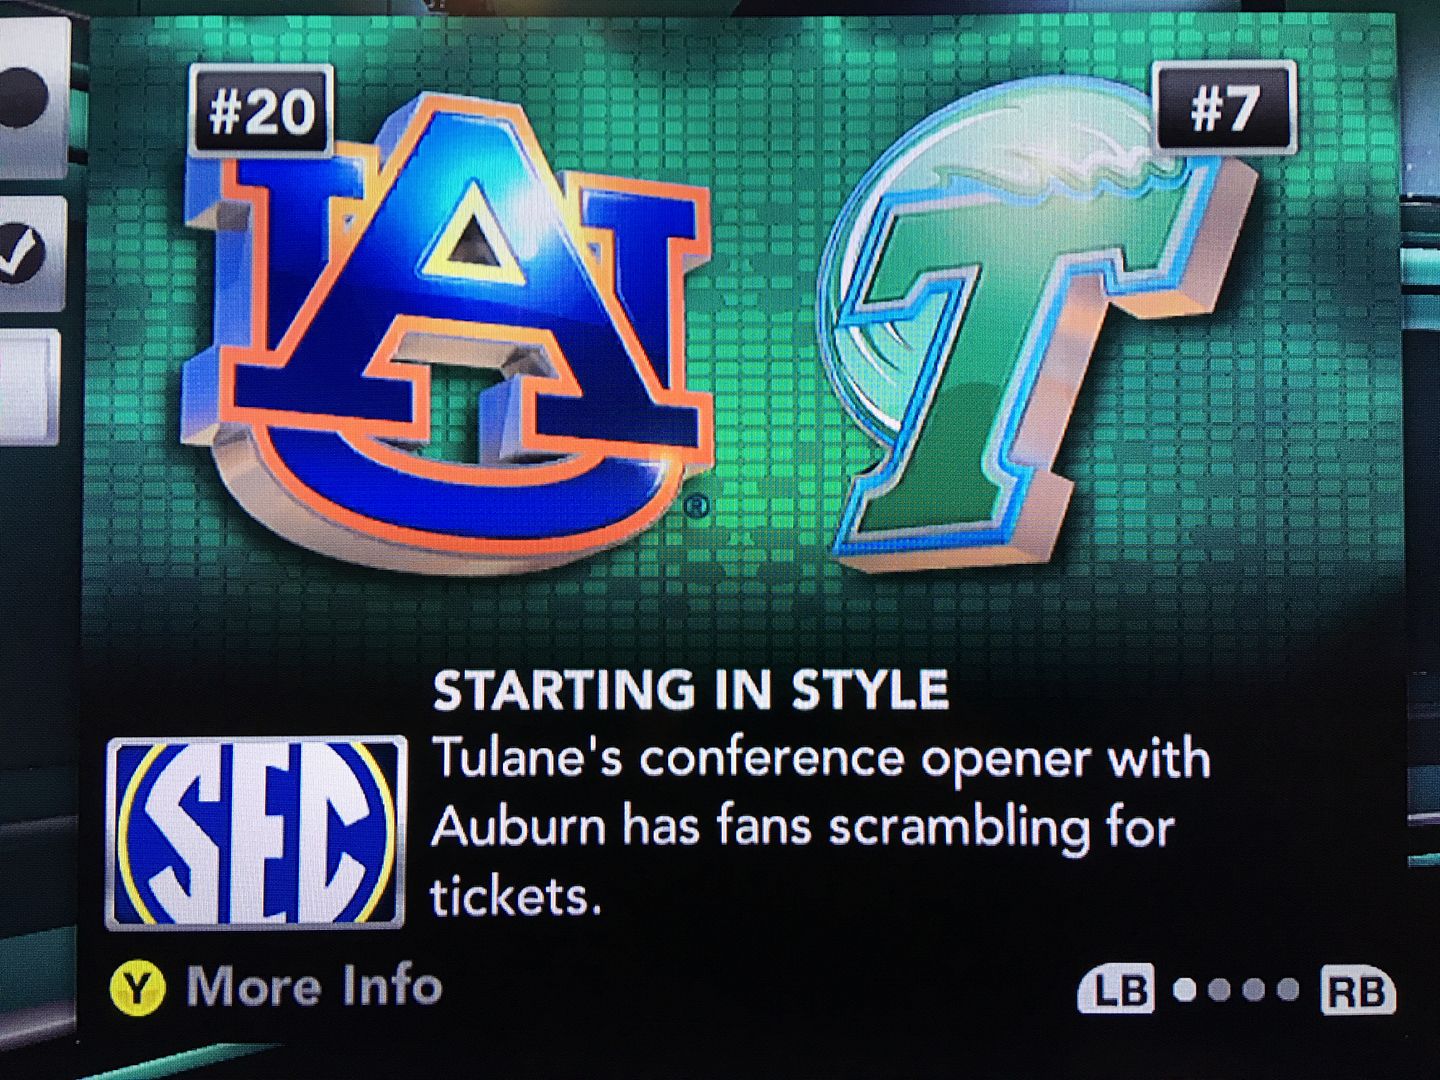The image size is (1440, 1080).
Task: Click the registered trademark symbol by Auburn logo
Action: pyautogui.click(x=698, y=507)
